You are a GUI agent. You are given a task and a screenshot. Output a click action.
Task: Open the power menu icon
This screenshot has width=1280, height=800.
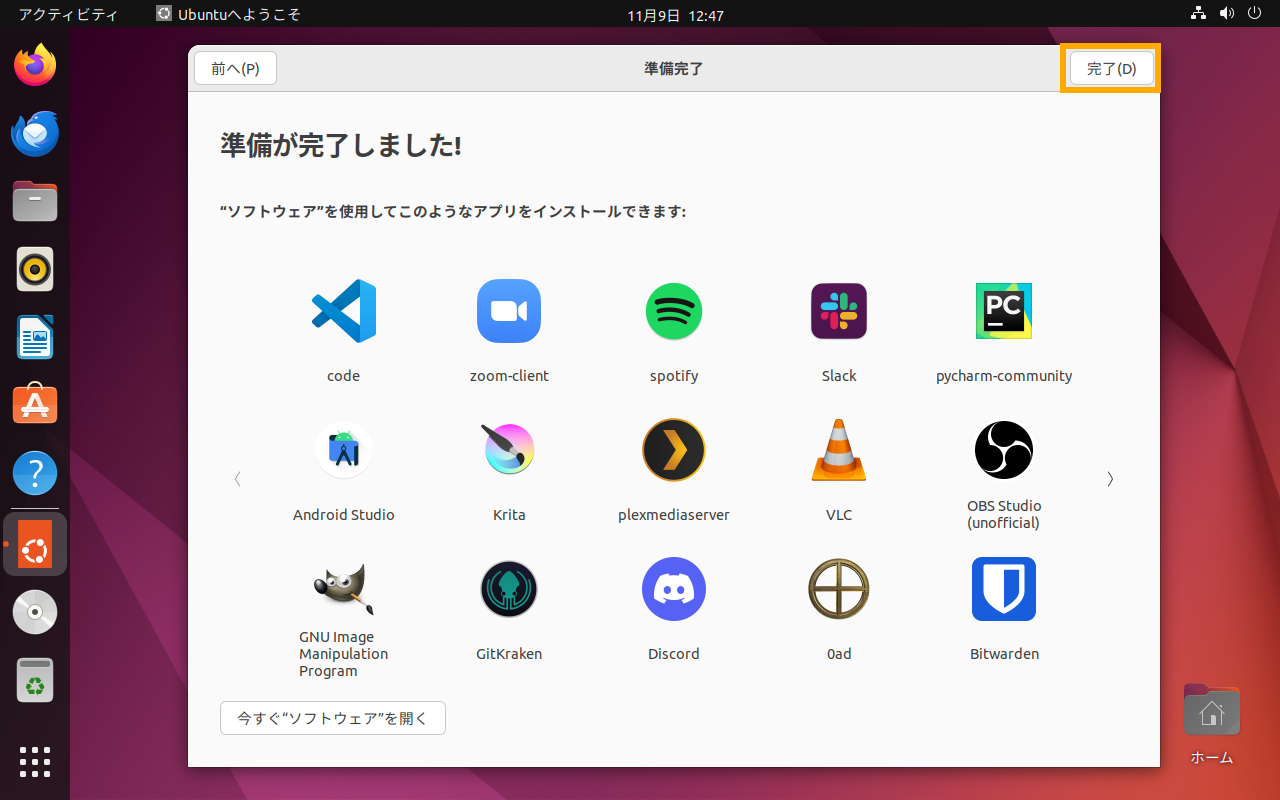[1255, 14]
